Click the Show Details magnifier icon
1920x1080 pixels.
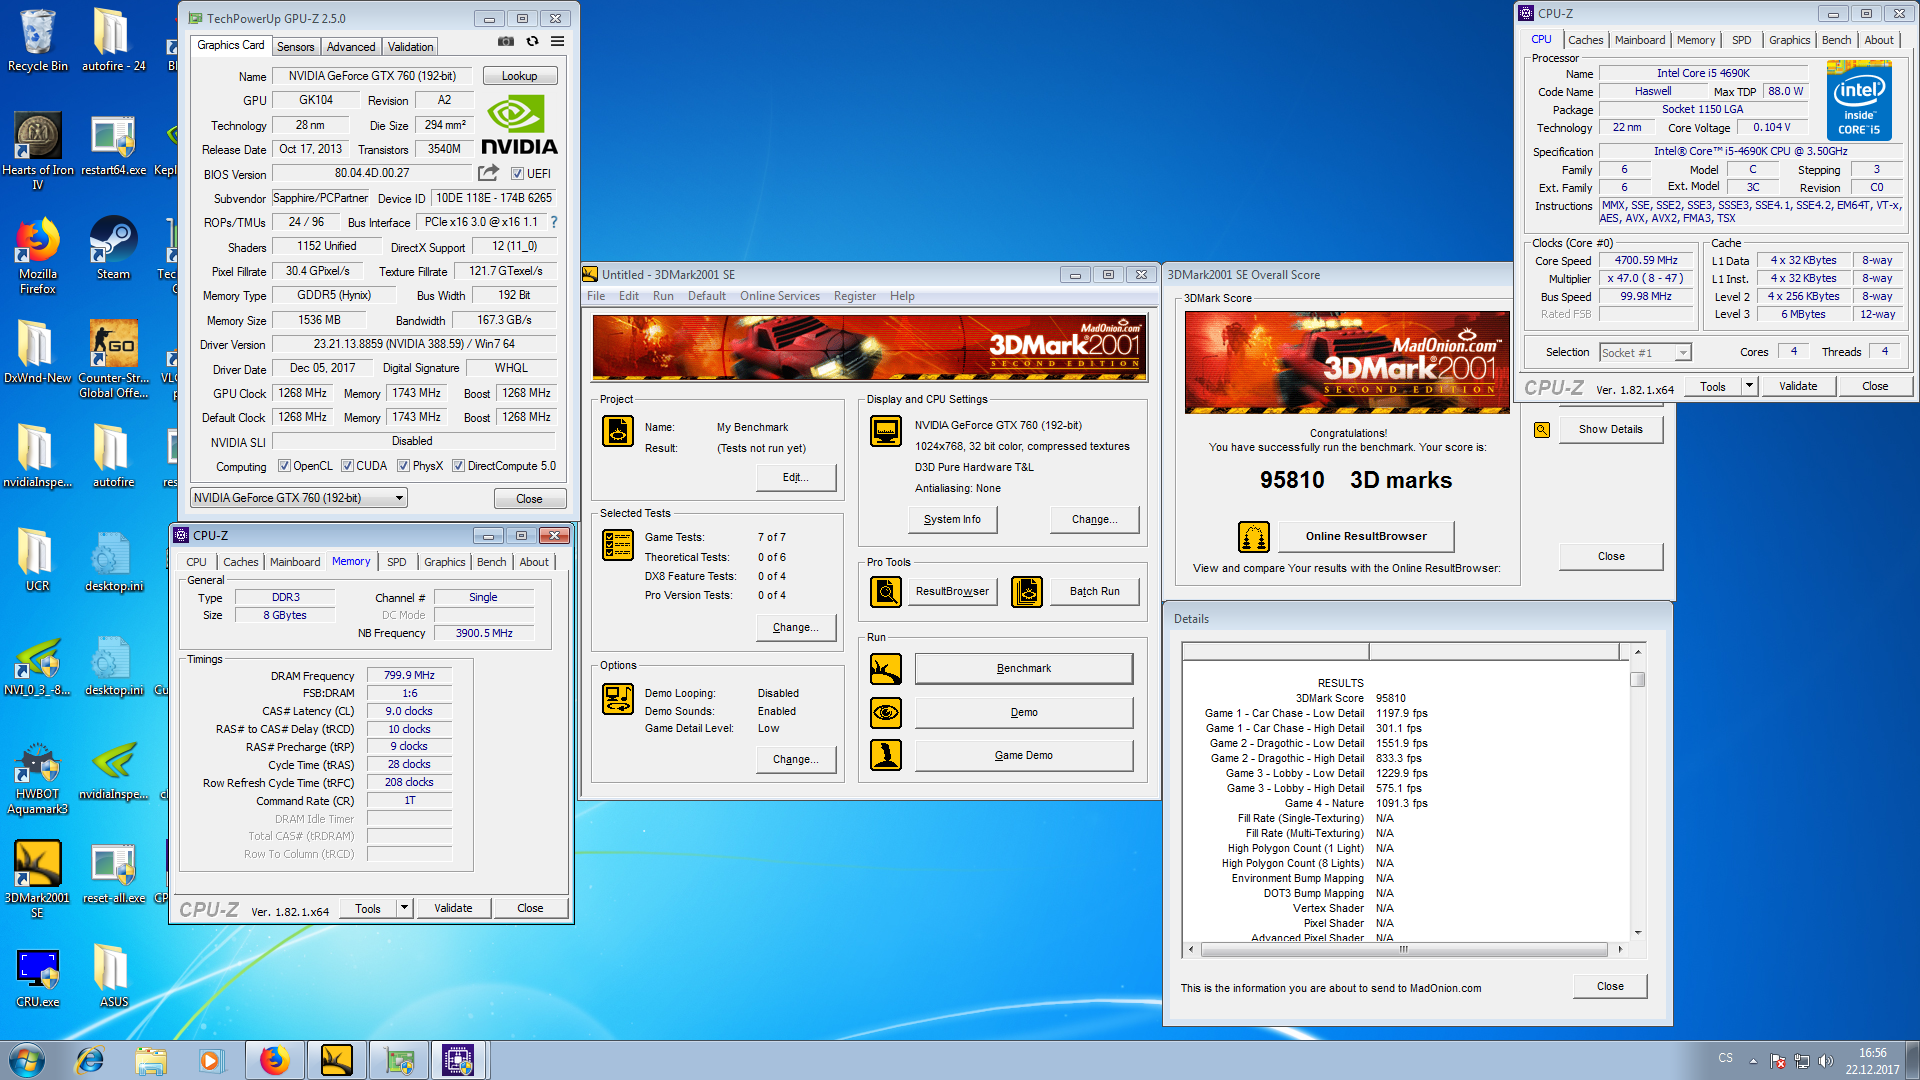(x=1542, y=430)
